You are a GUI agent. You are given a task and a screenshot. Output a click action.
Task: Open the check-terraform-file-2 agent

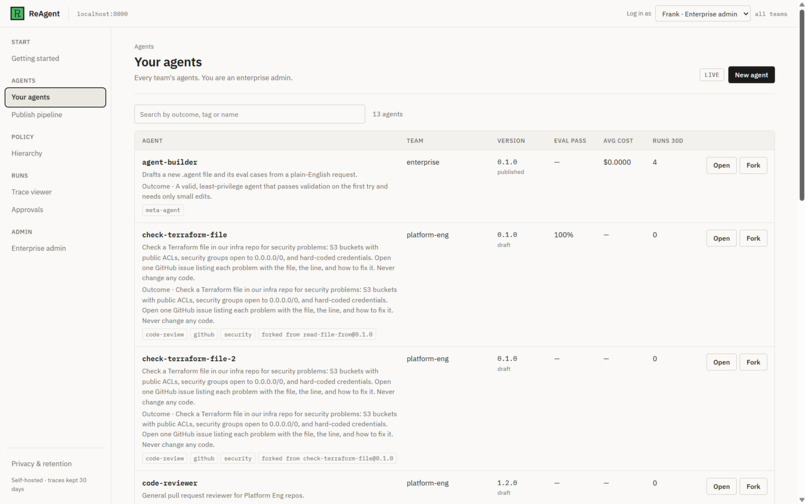[721, 363]
